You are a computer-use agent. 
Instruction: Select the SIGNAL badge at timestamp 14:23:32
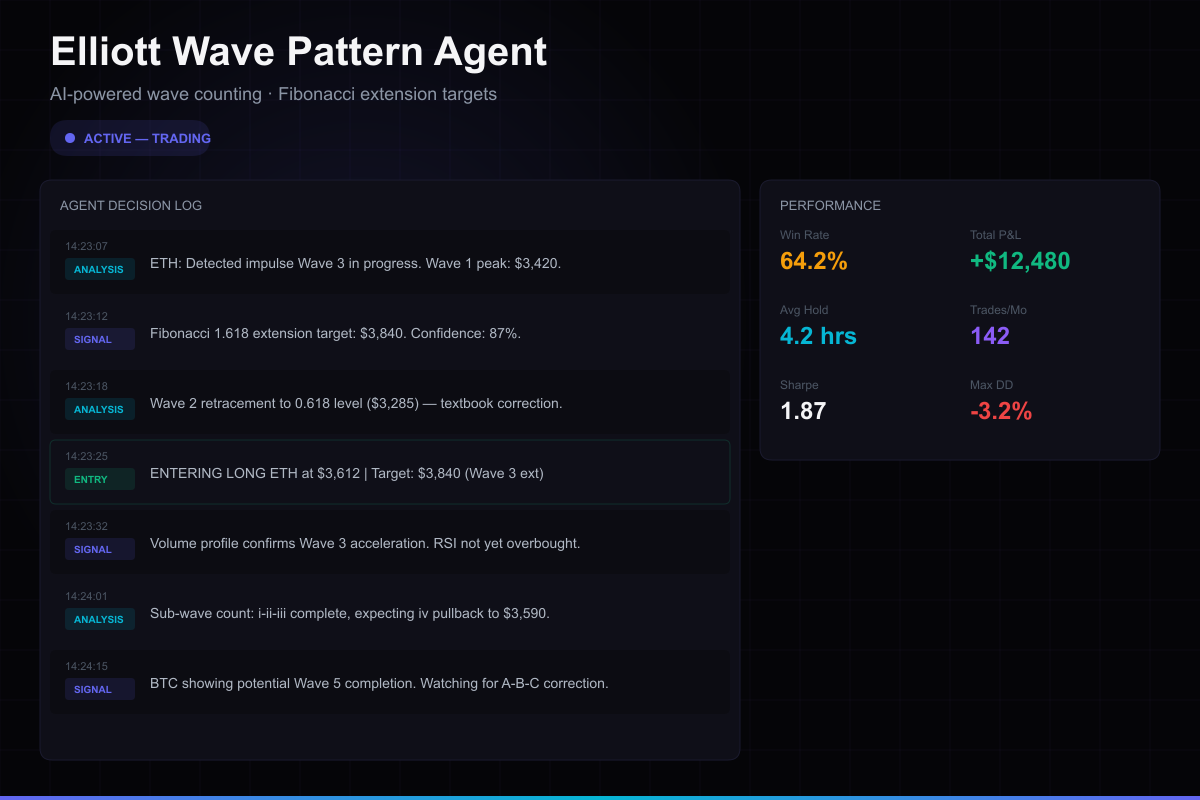tap(99, 549)
